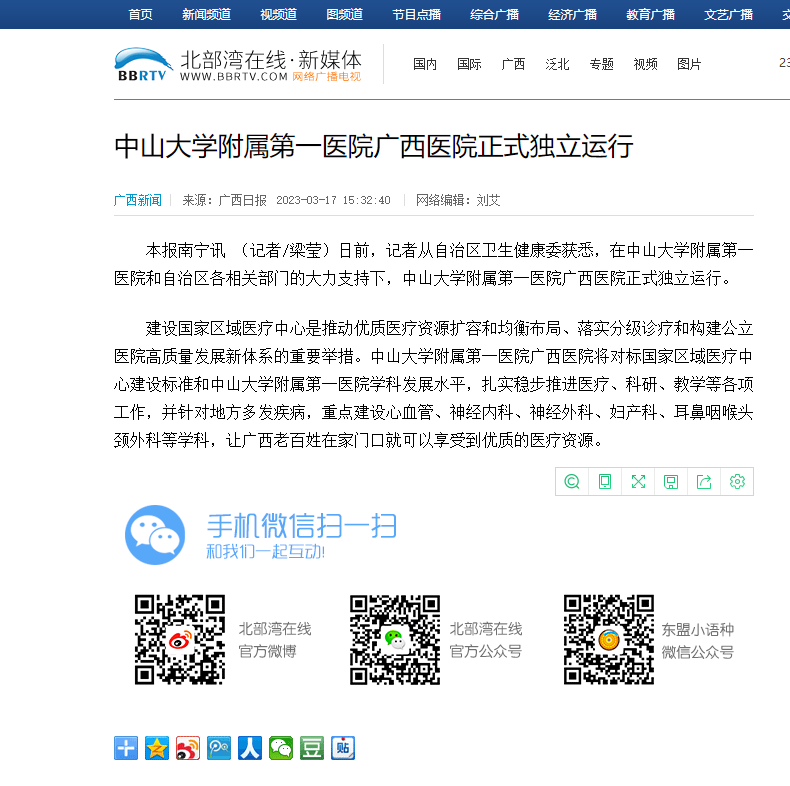Click the green fullscreen expand icon

(x=638, y=481)
